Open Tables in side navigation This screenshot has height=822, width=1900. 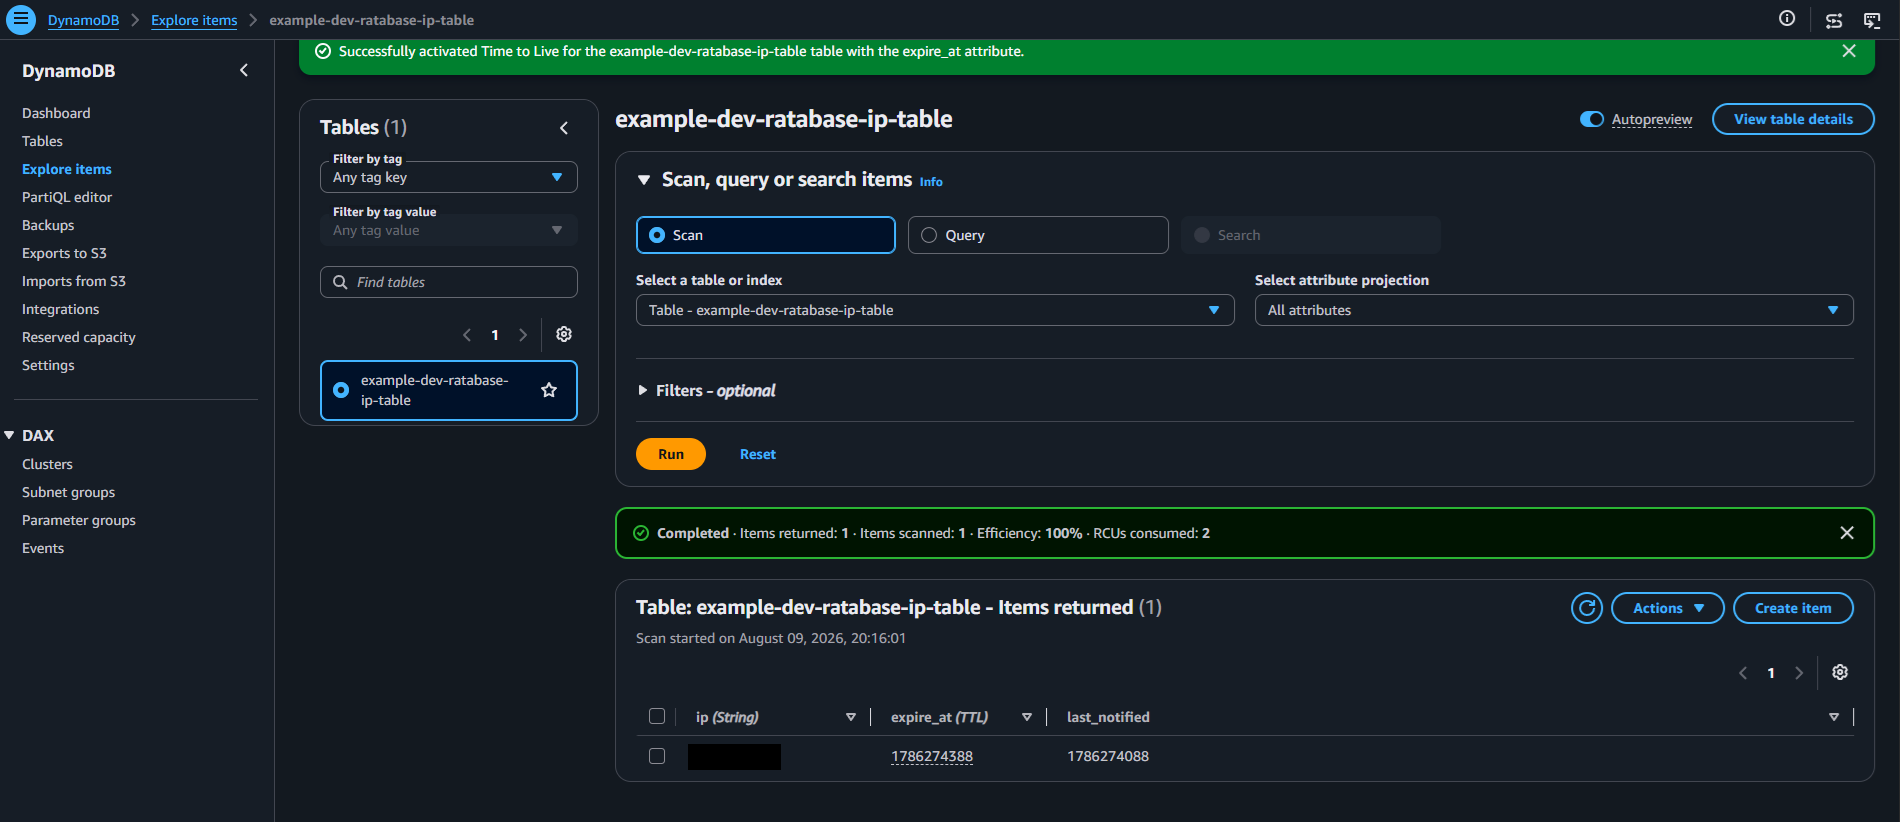42,141
